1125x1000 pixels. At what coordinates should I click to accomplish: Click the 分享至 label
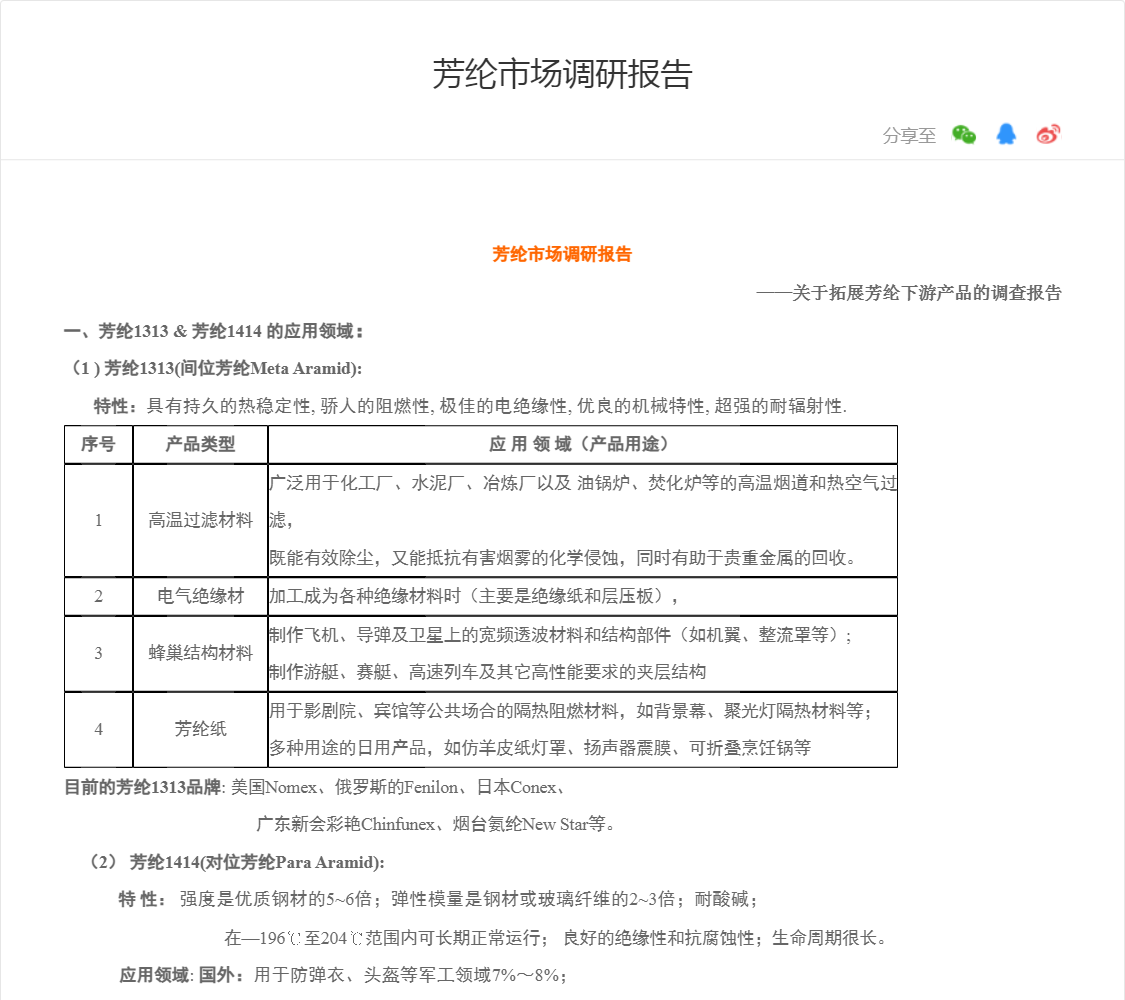pos(909,136)
